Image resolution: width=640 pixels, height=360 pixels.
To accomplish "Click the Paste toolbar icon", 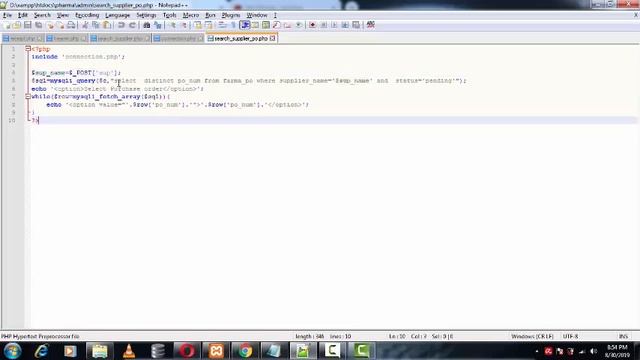I will pyautogui.click(x=107, y=25).
